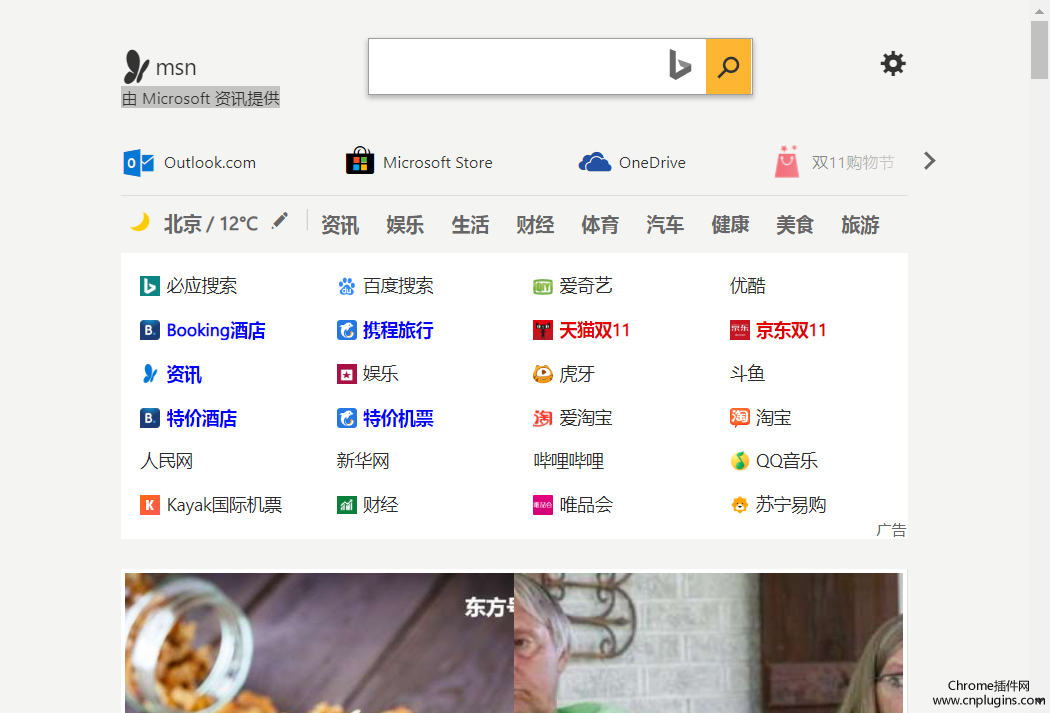Open the 生活 navigation tab
The width and height of the screenshot is (1050, 713).
(x=470, y=225)
